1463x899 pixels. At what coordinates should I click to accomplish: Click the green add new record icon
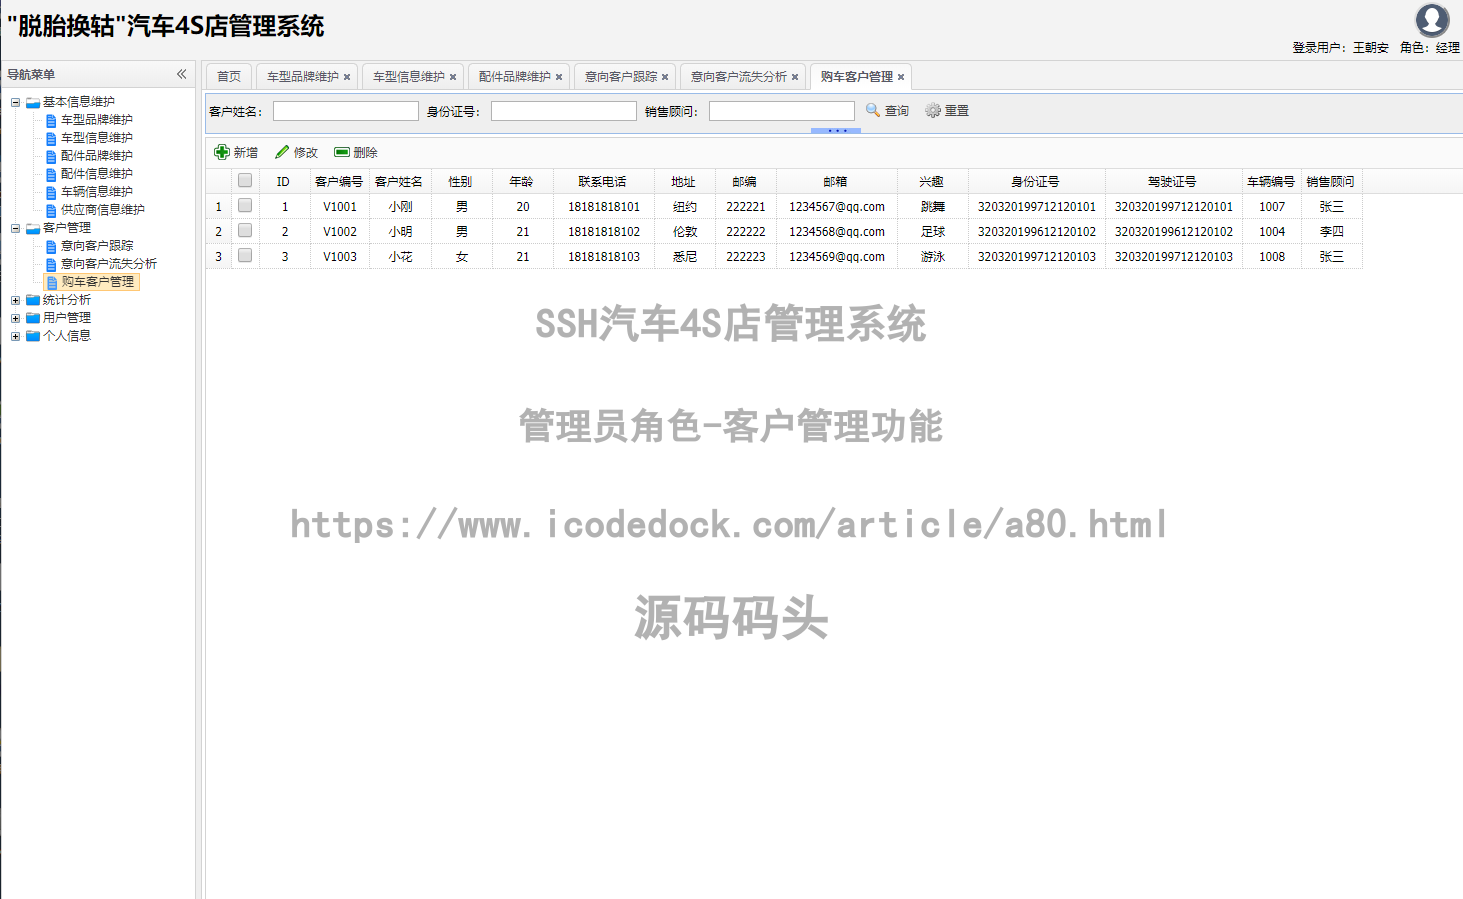tap(222, 152)
